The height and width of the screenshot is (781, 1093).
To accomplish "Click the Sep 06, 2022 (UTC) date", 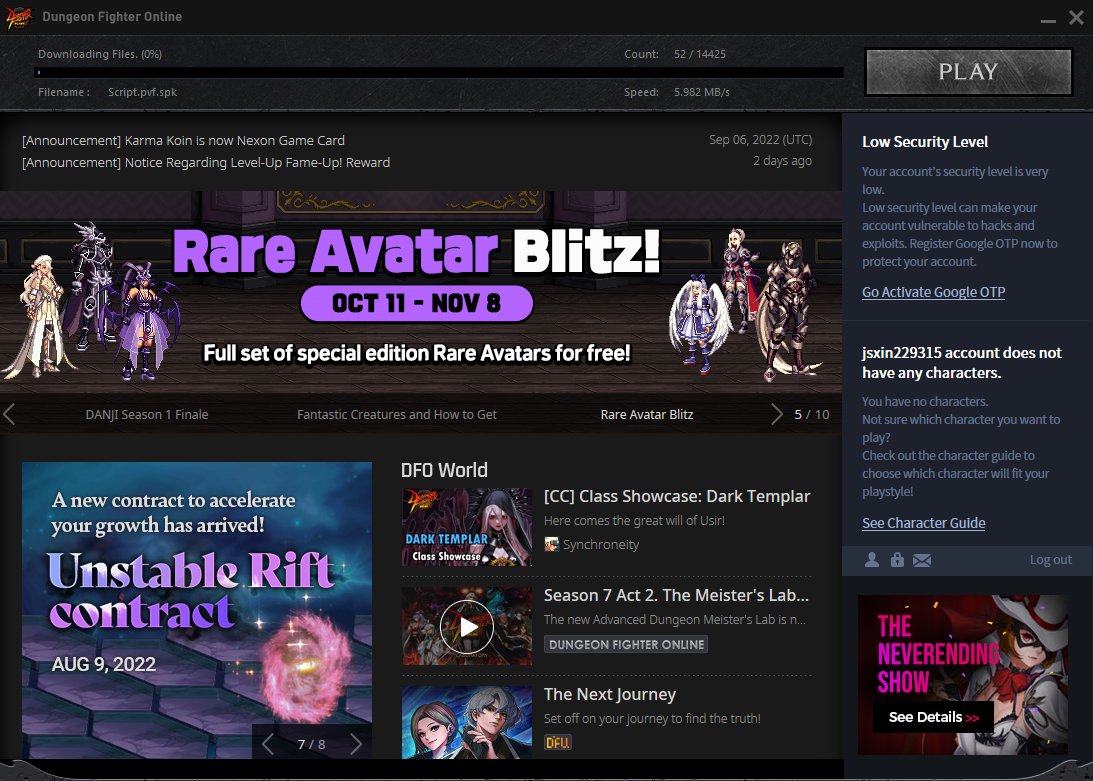I will (760, 139).
